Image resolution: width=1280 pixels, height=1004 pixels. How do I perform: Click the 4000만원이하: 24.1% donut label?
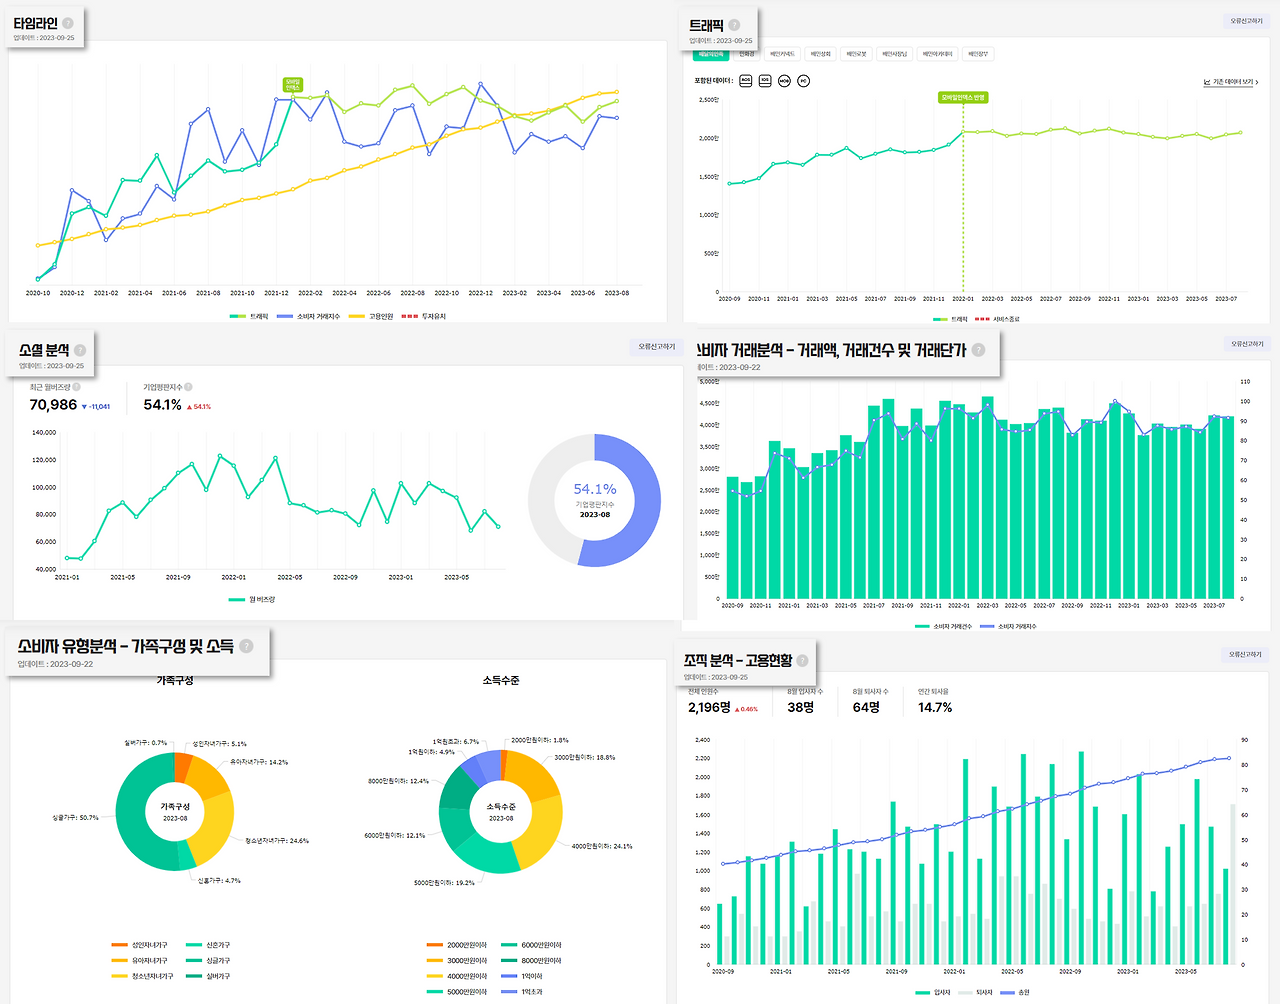[x=602, y=846]
